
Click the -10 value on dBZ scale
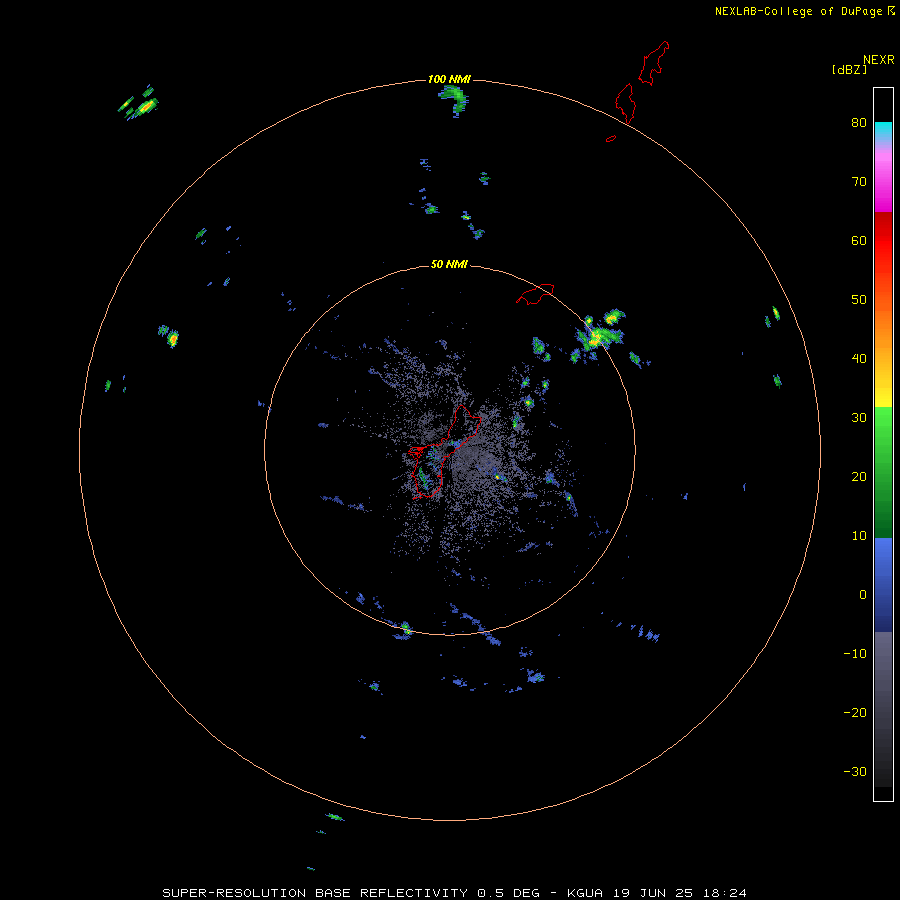(855, 654)
